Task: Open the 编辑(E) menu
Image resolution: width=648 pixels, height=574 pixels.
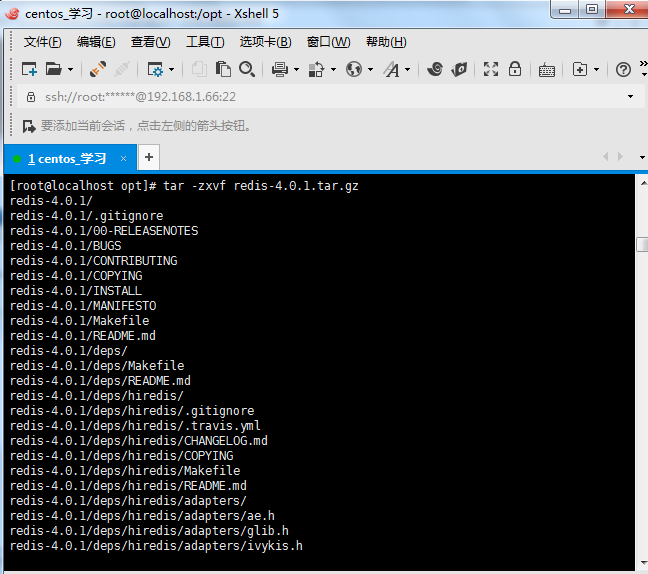Action: 96,42
